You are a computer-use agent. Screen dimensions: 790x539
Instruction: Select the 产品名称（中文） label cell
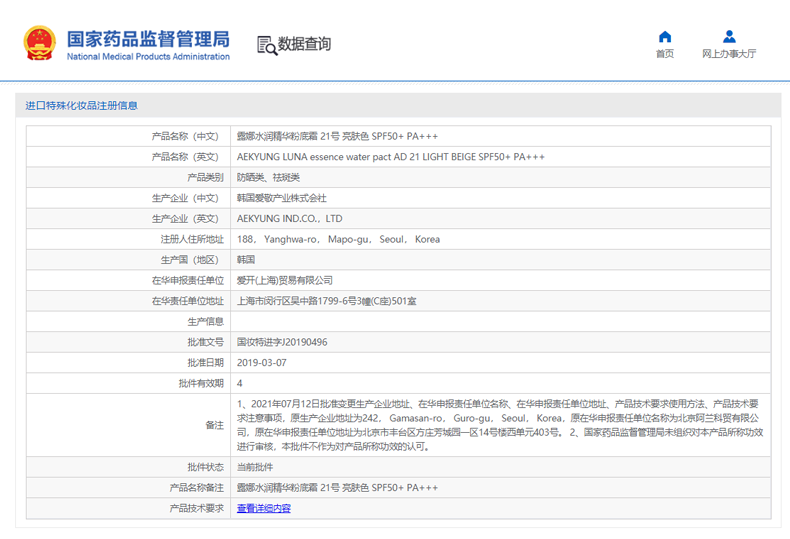128,136
